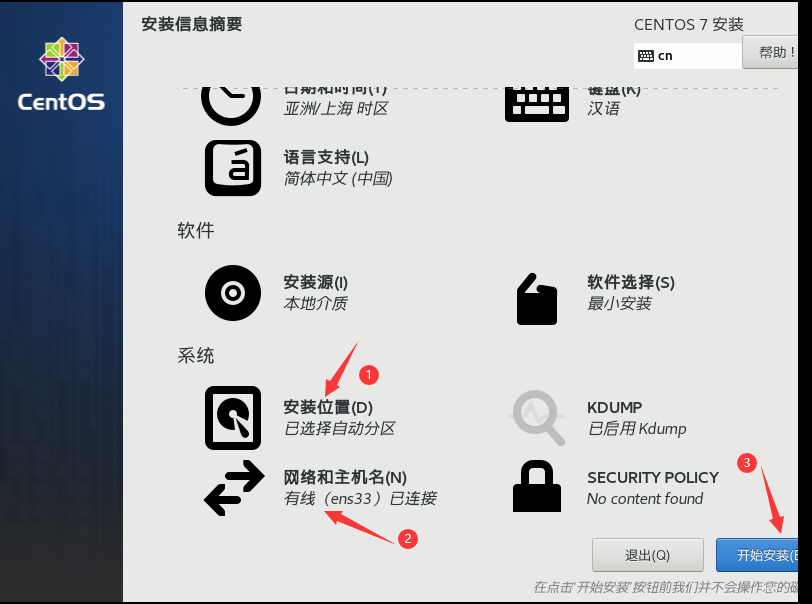Open 网络和主机名(N) settings
This screenshot has width=812, height=604.
[345, 477]
